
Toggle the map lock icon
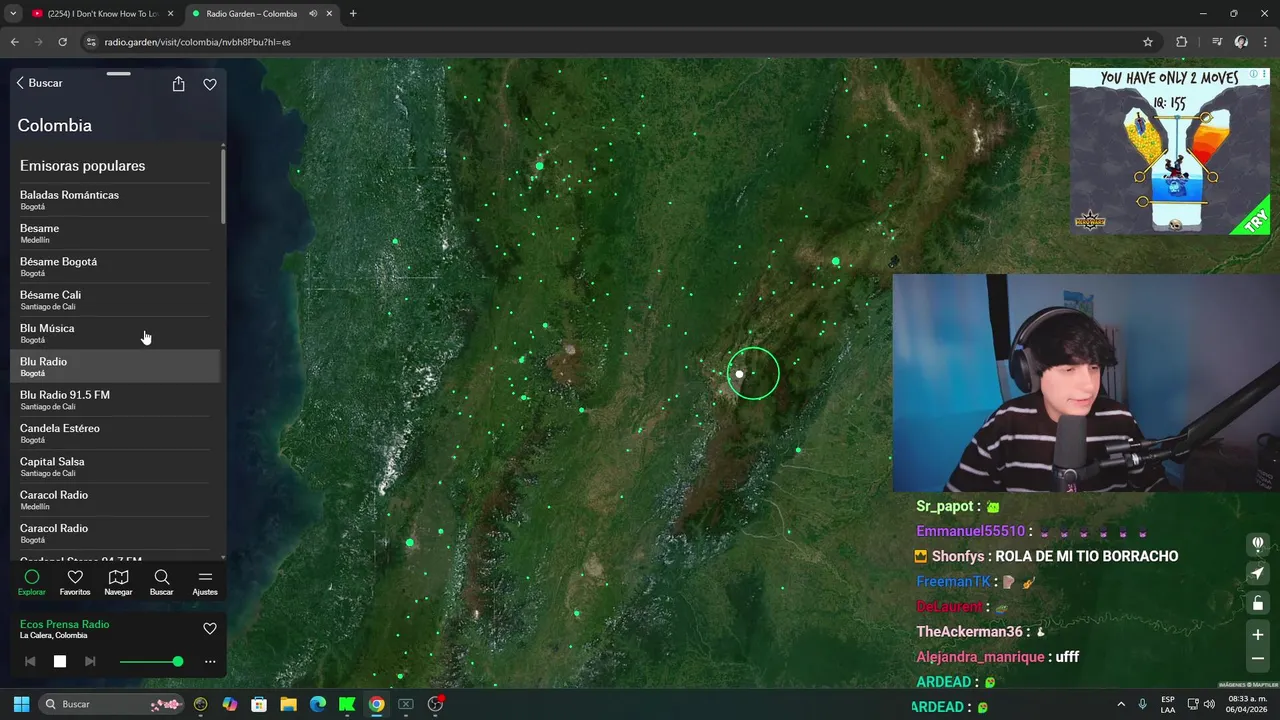[1258, 603]
